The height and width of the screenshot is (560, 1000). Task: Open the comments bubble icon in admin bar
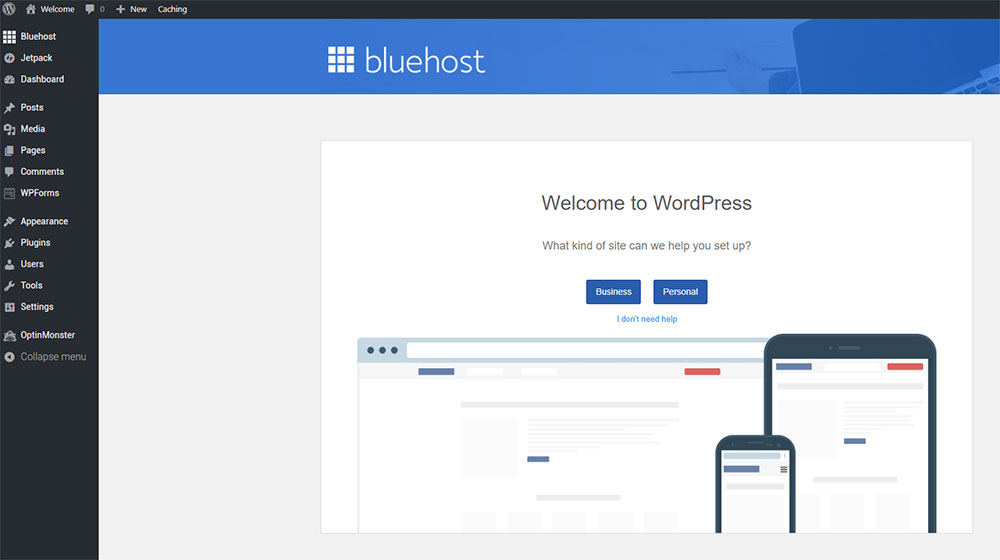[x=90, y=9]
